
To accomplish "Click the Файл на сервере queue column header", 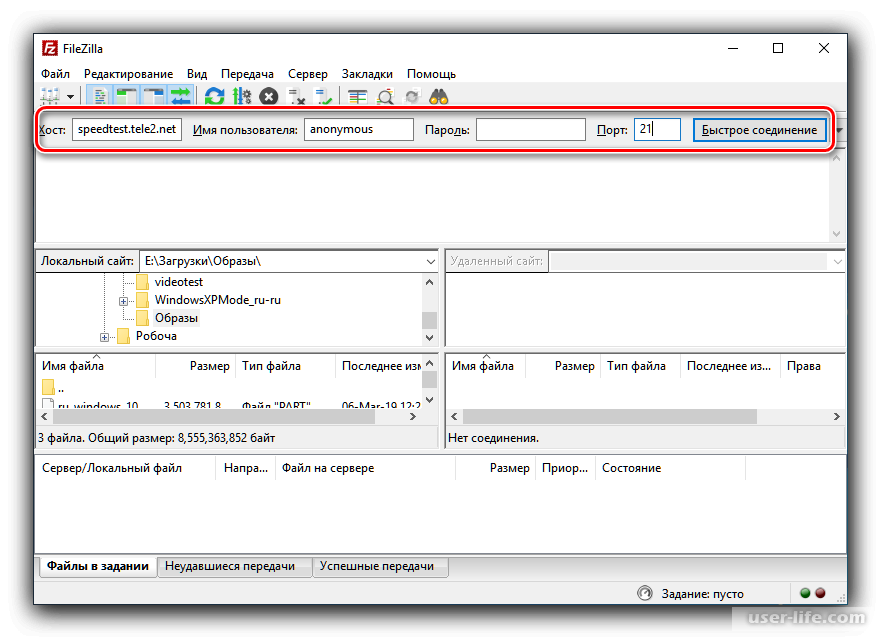I will tap(365, 468).
